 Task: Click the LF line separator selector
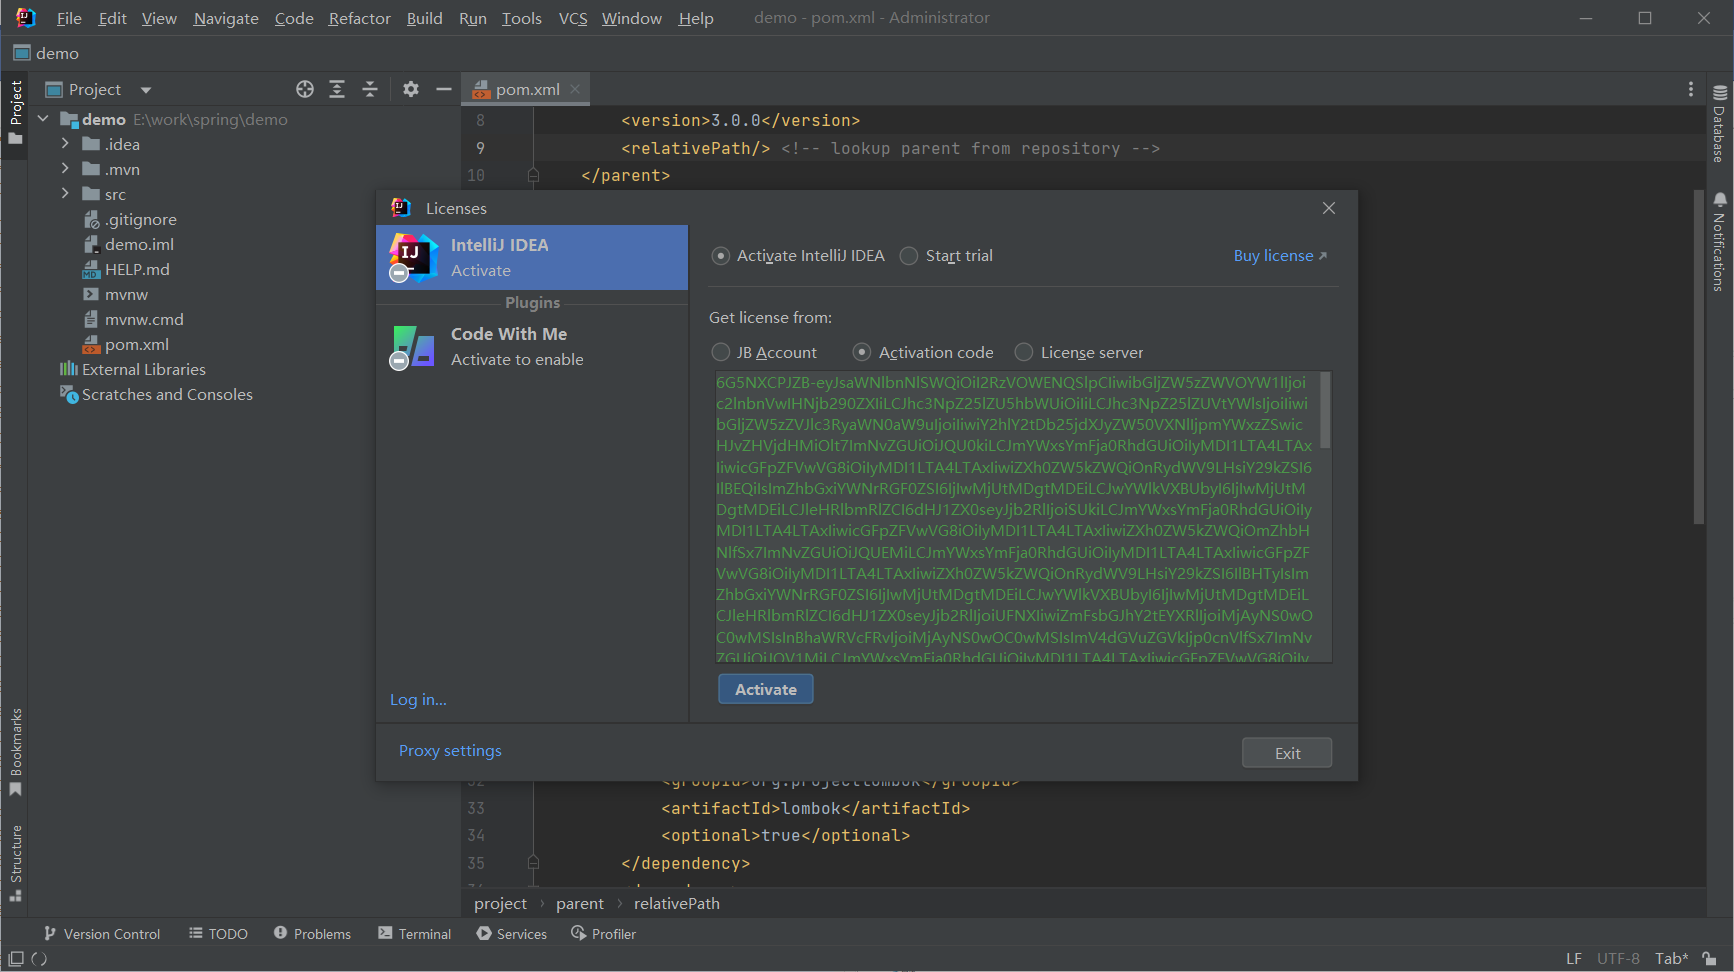(1574, 958)
